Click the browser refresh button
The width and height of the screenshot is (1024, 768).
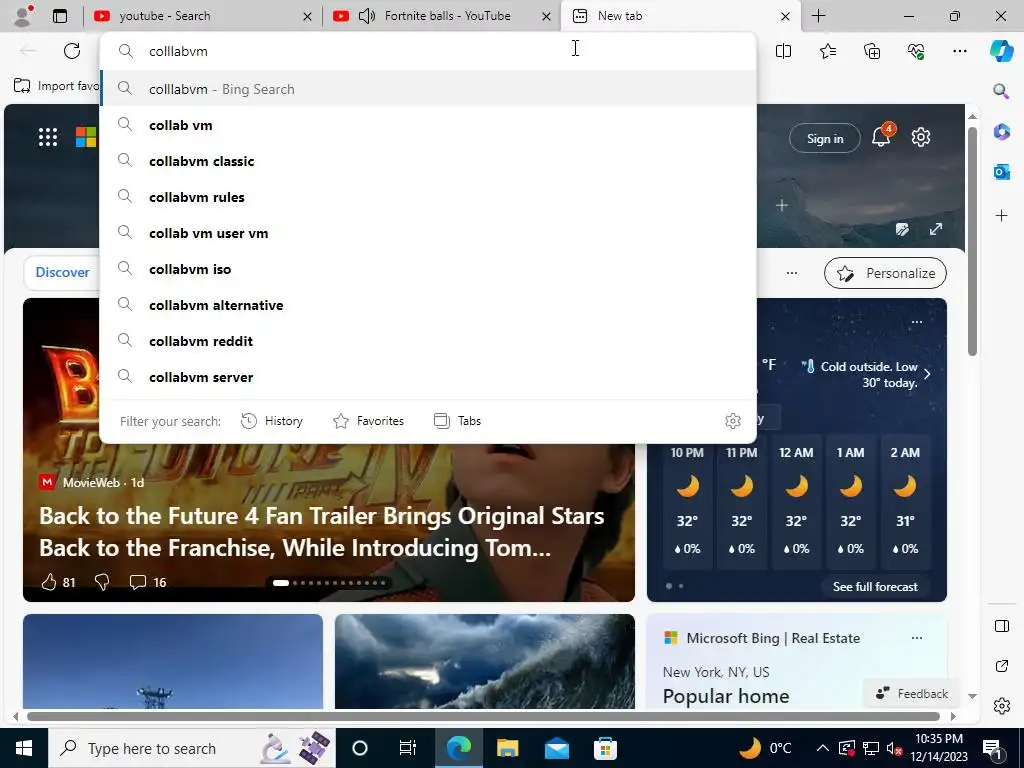pyautogui.click(x=72, y=51)
